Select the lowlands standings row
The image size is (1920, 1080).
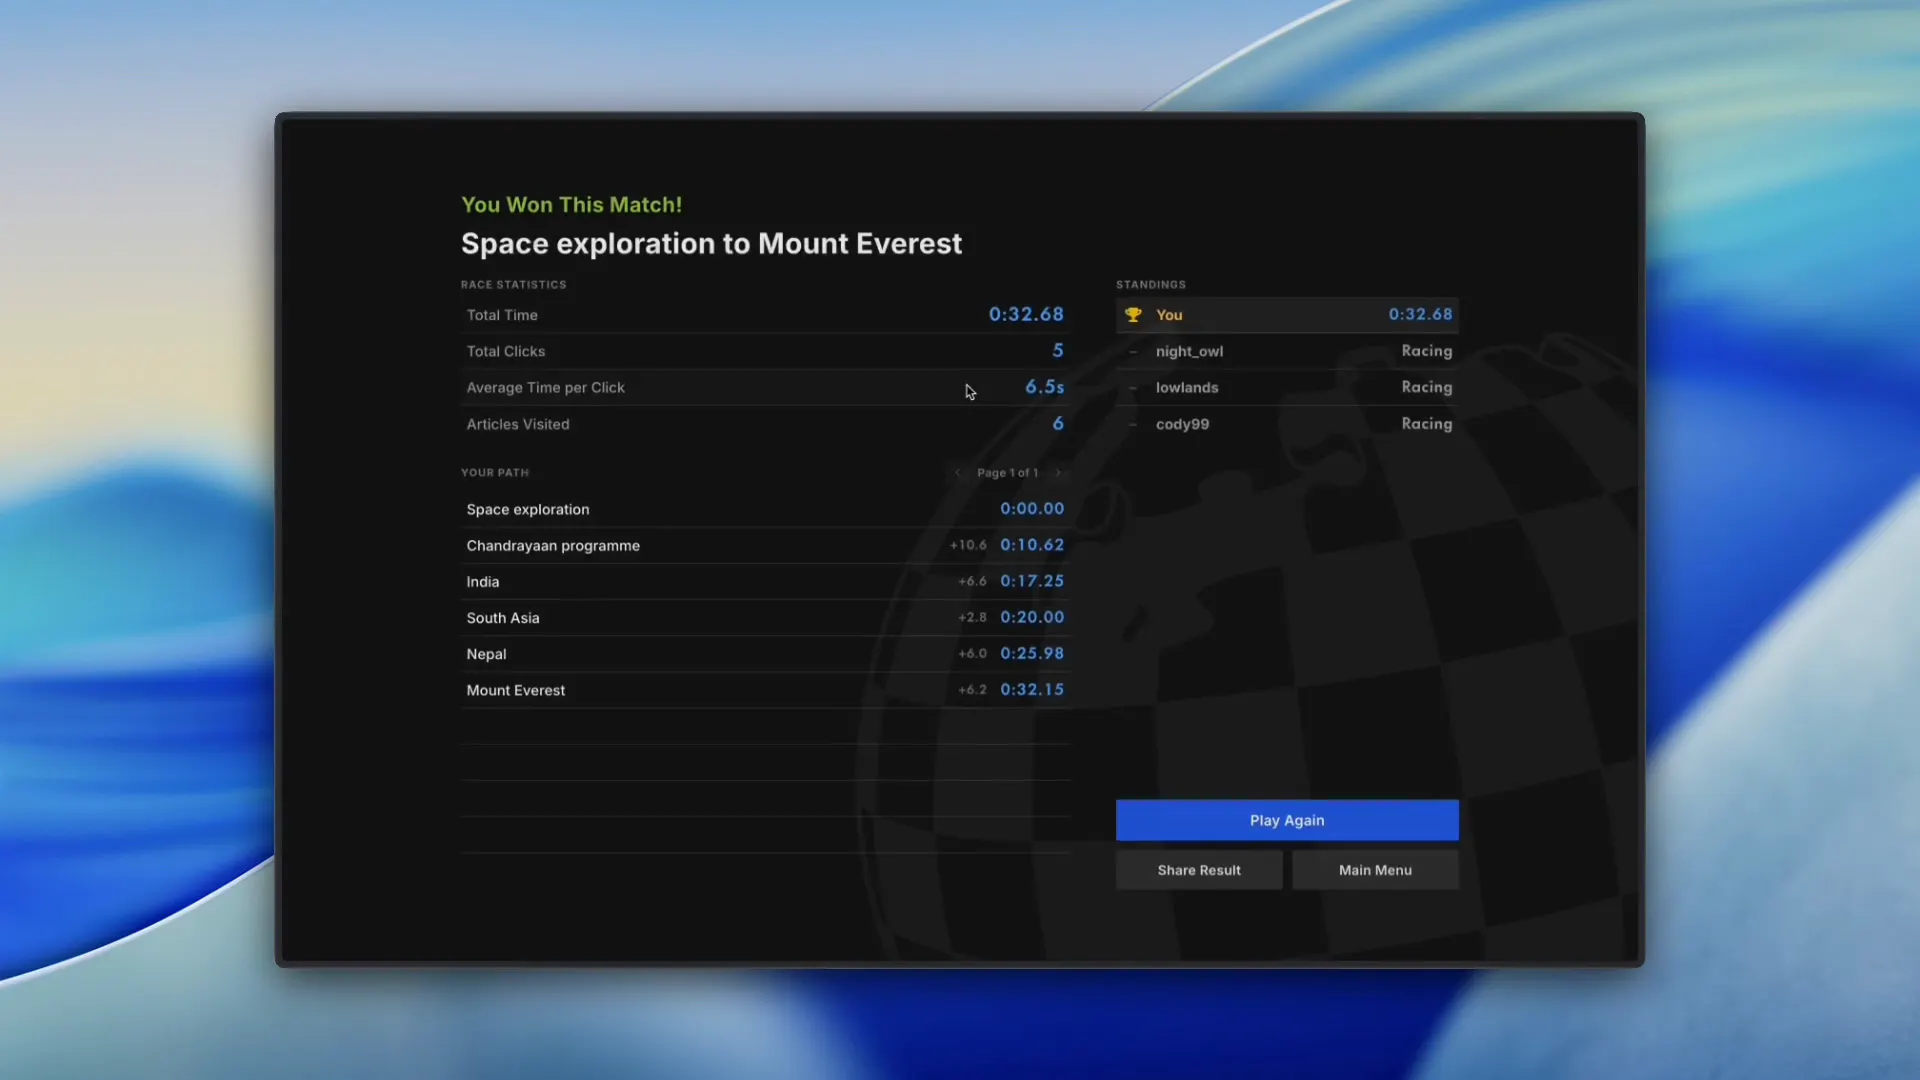(1287, 387)
